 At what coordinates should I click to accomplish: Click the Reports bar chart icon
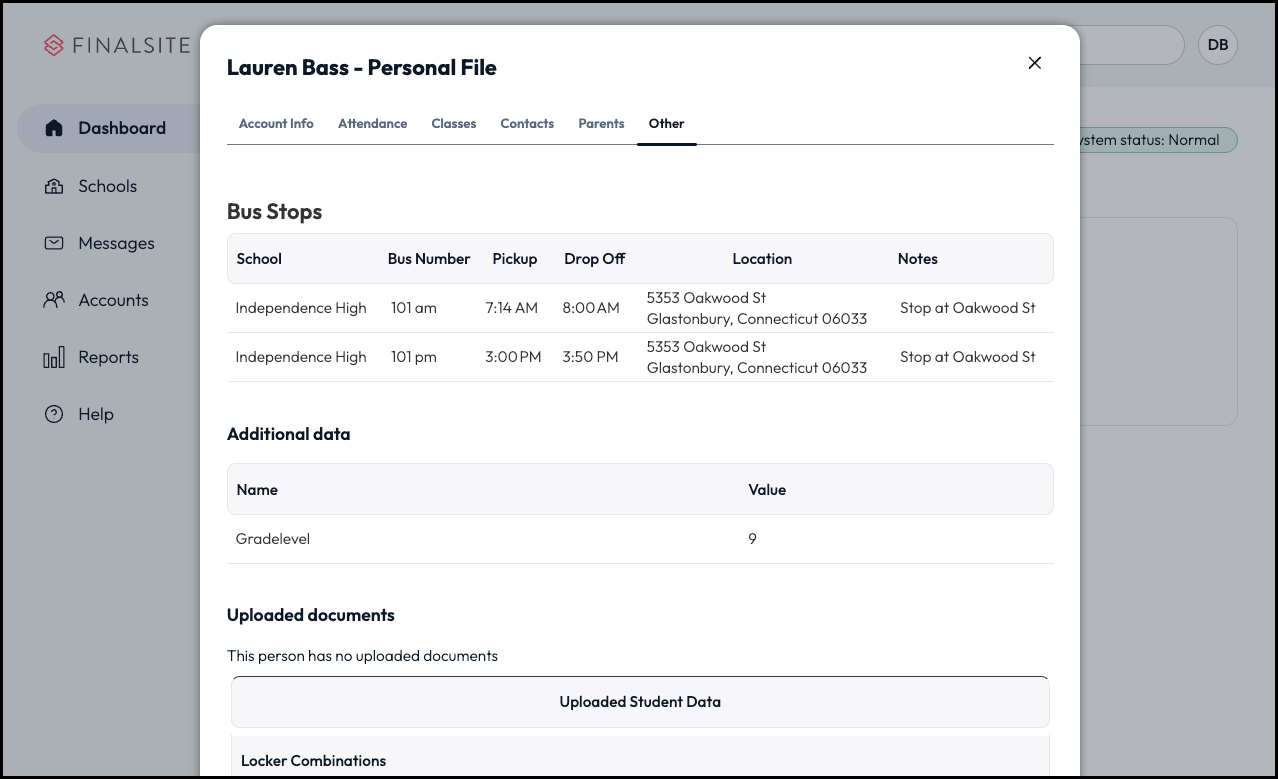54,357
